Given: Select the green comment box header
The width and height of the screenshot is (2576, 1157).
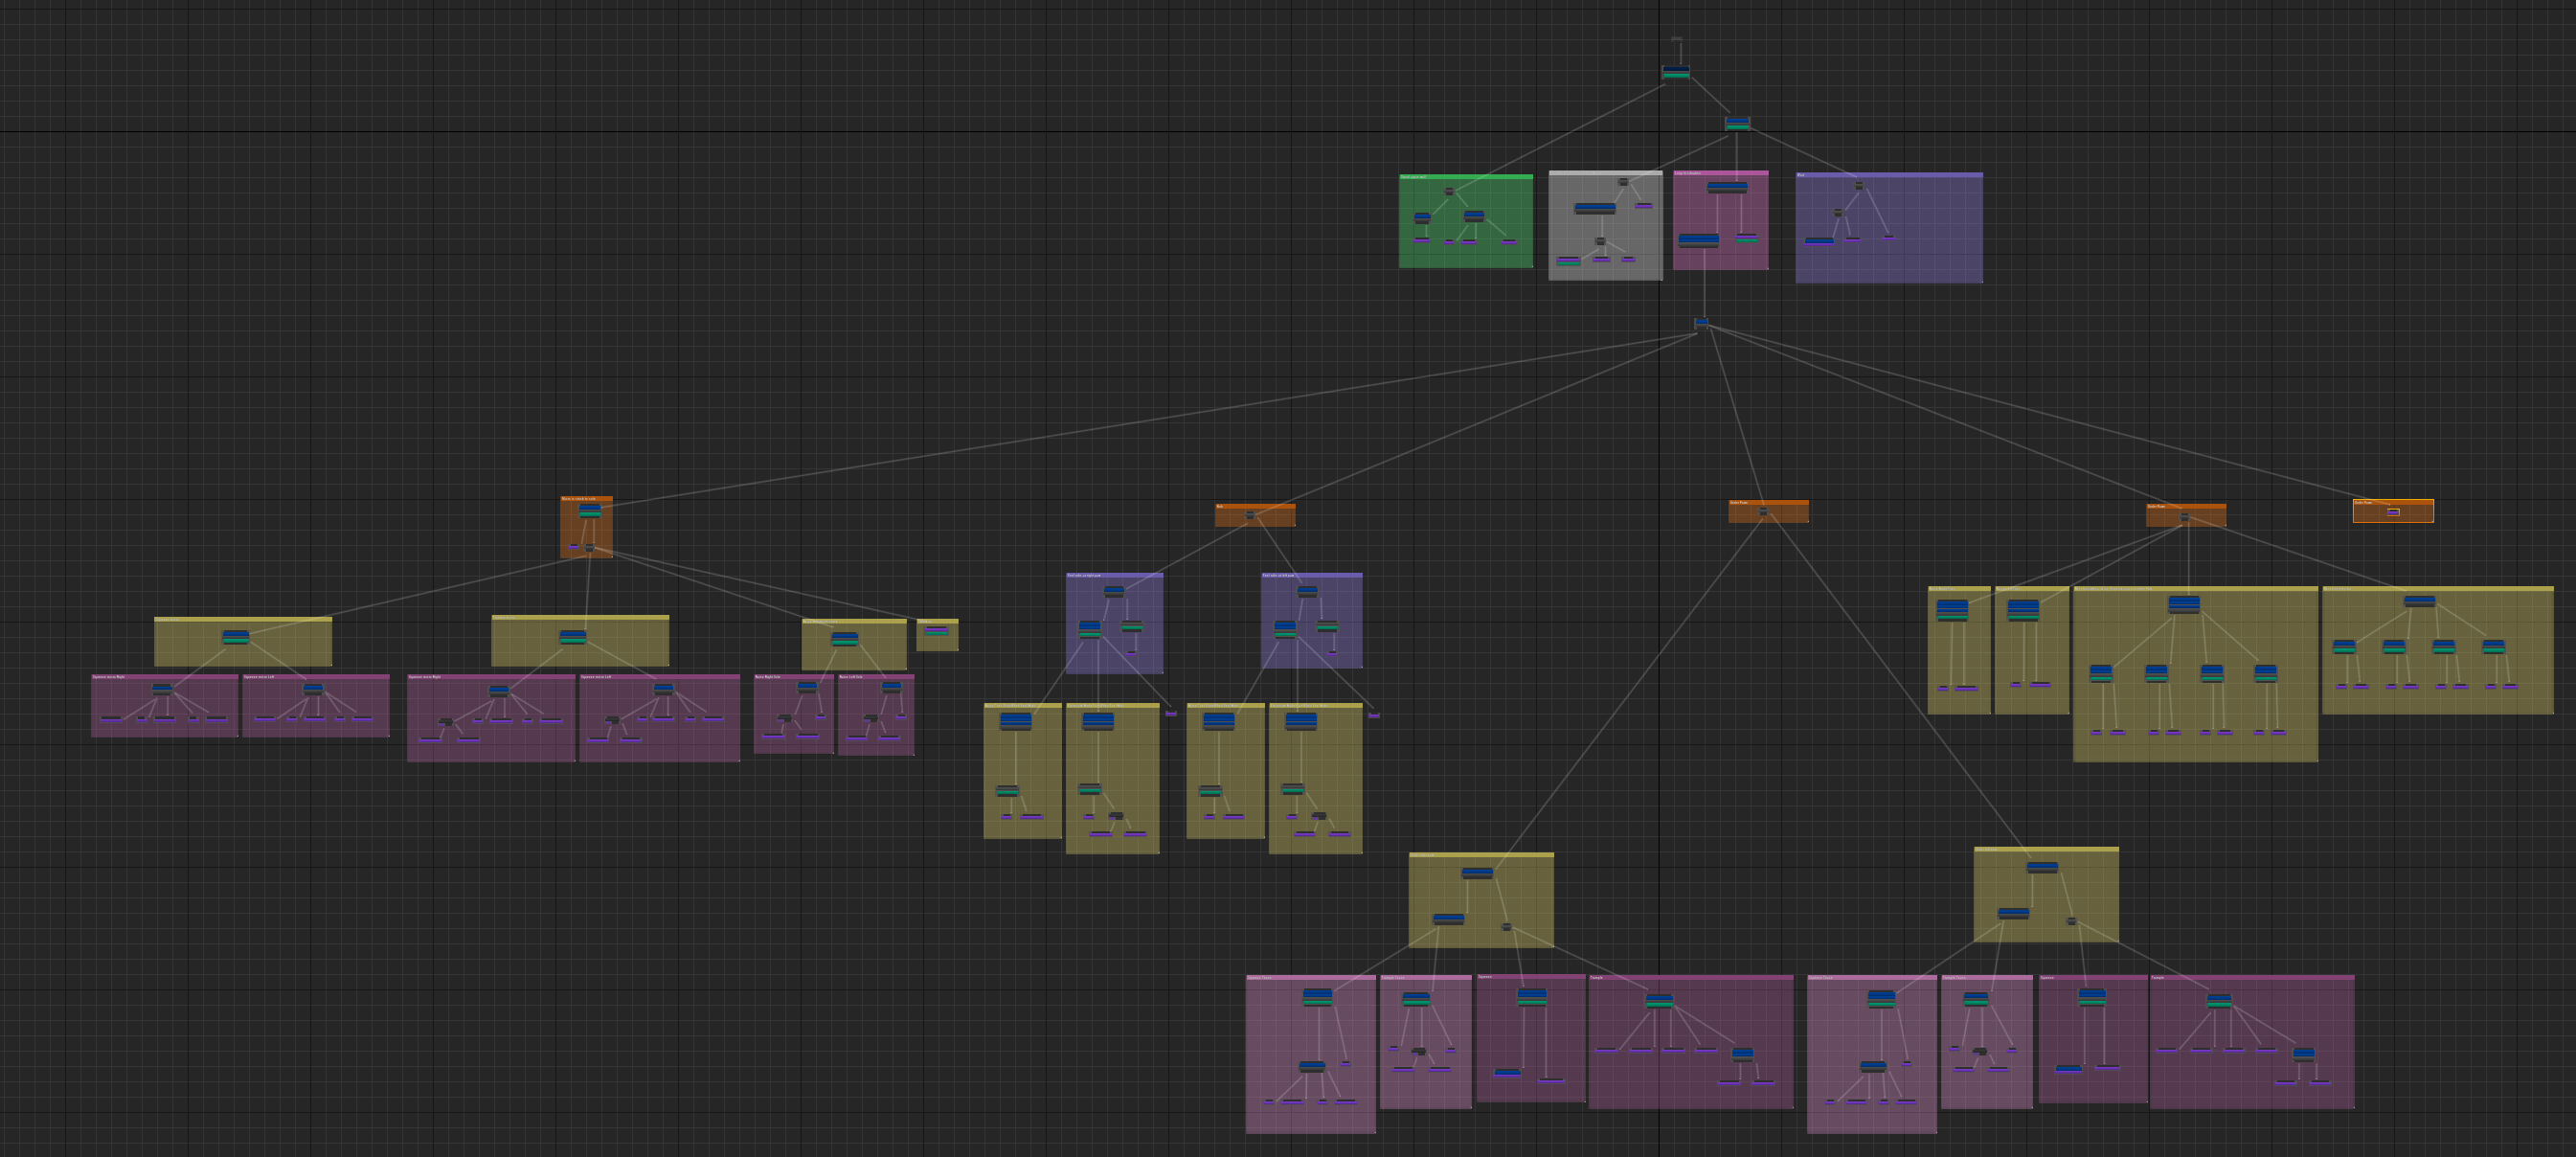Looking at the screenshot, I should [x=1465, y=177].
